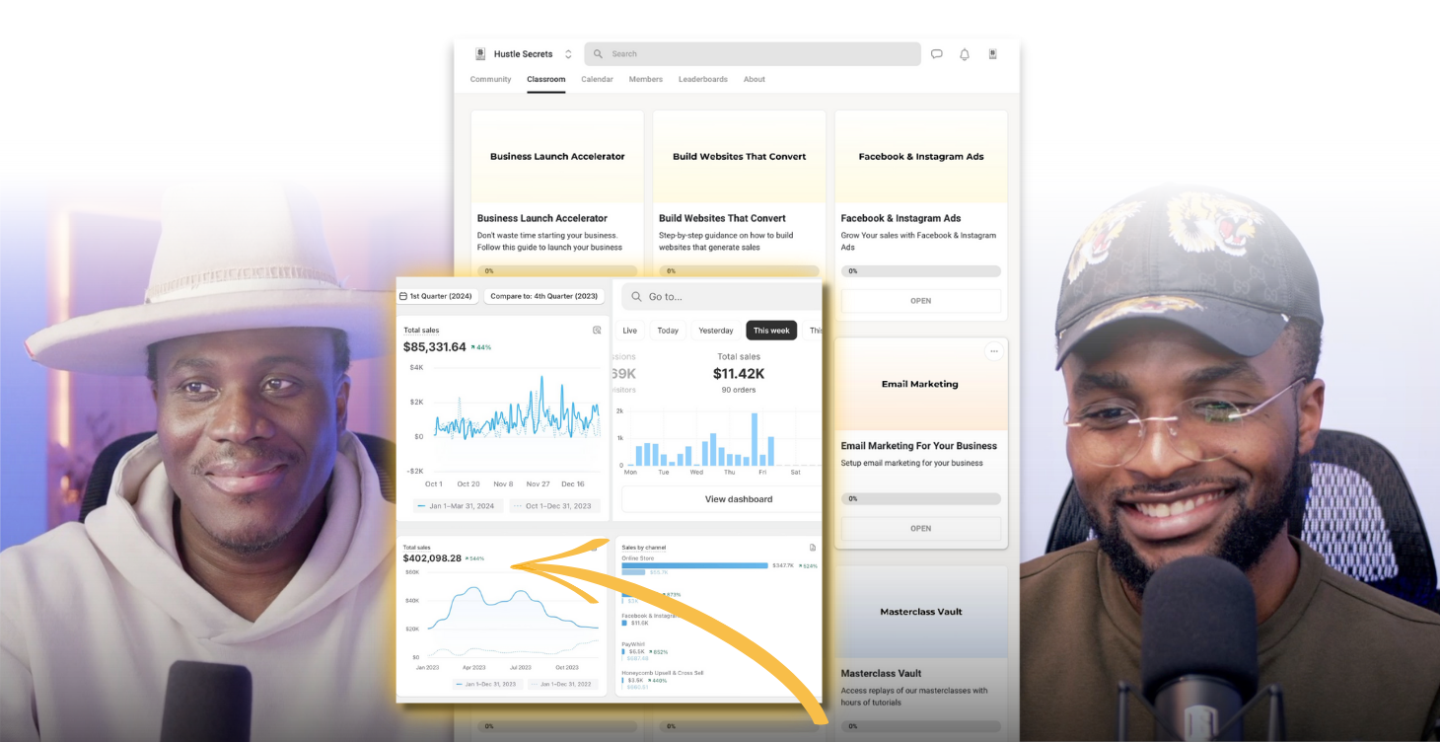Open the 1st Quarter (2024) date picker
This screenshot has width=1440, height=742.
pyautogui.click(x=437, y=296)
